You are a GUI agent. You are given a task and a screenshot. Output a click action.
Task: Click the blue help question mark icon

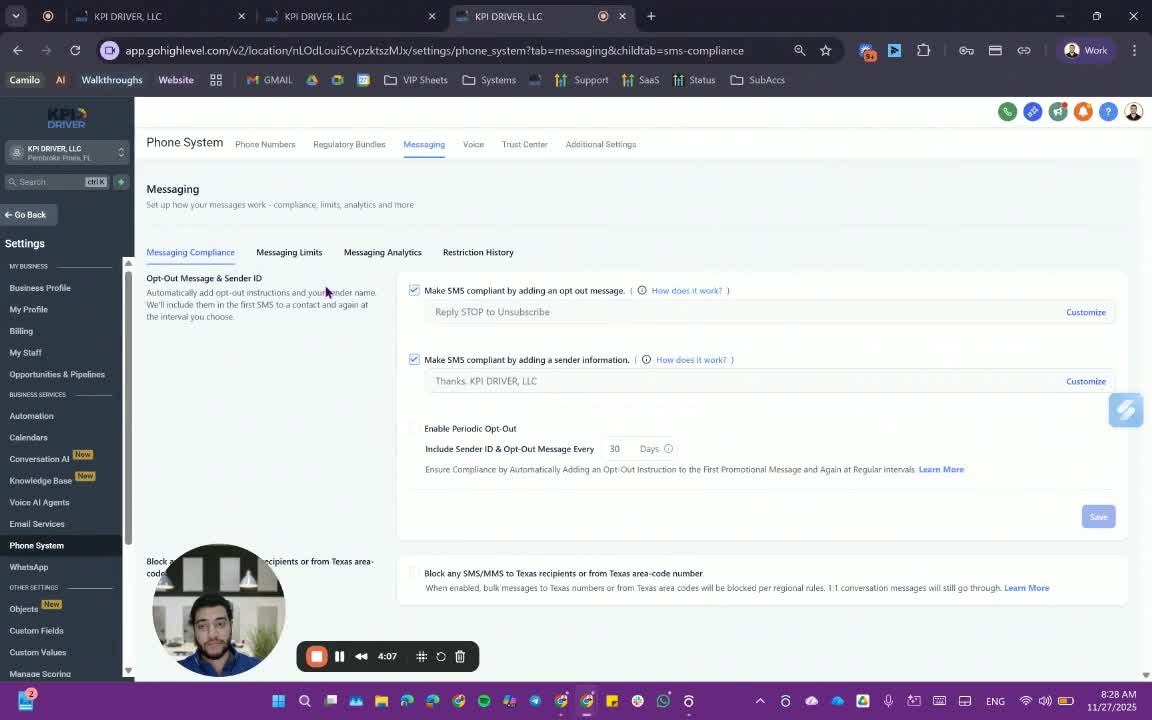[1108, 112]
